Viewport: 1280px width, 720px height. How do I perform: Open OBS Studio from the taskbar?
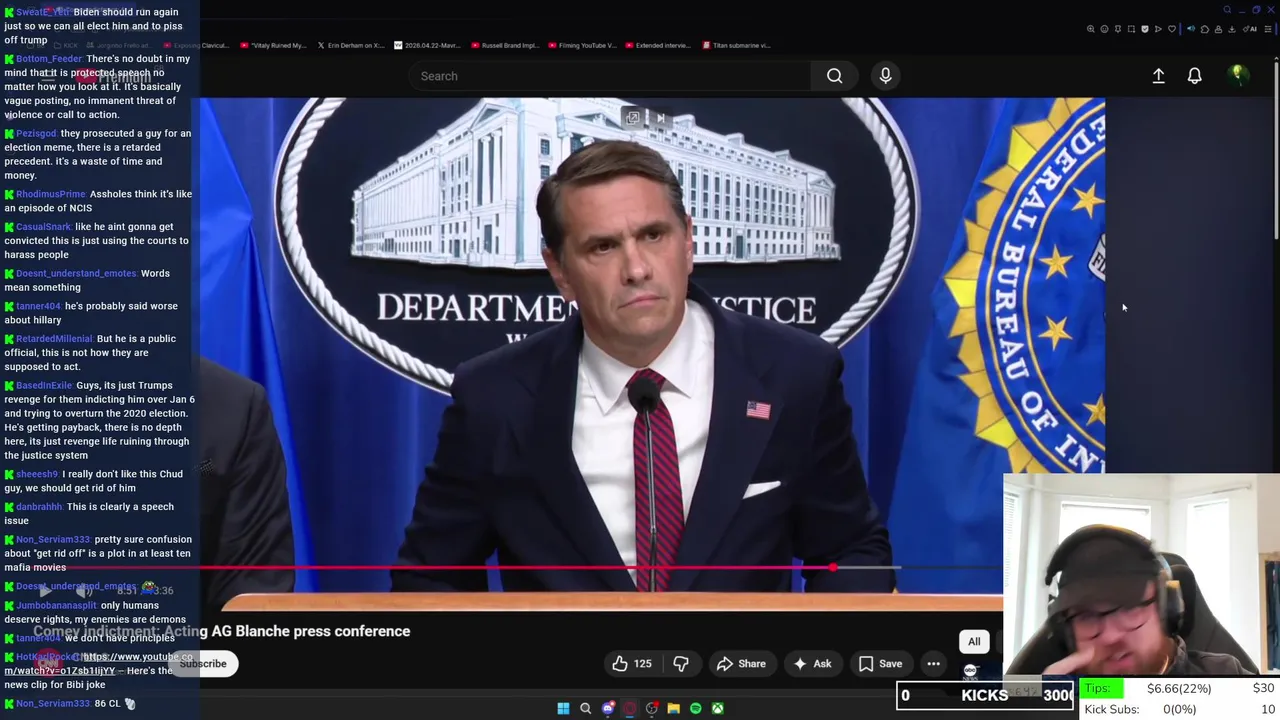pos(652,708)
